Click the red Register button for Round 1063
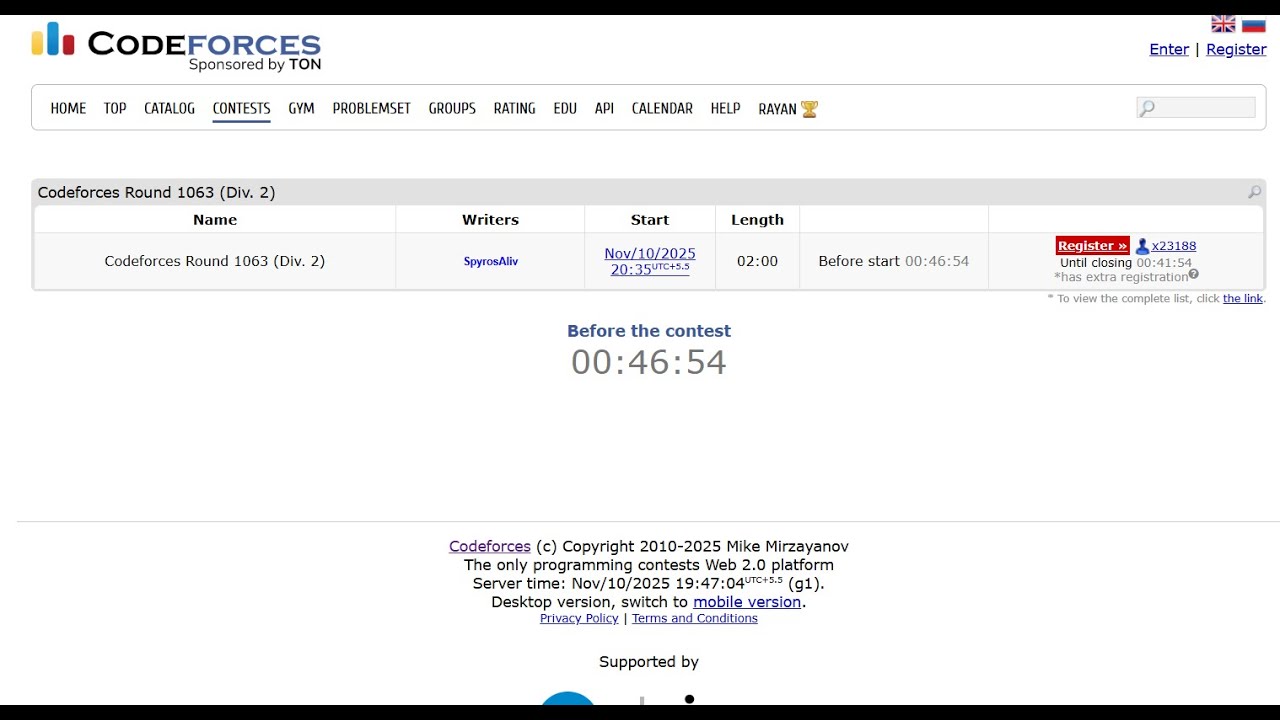 [x=1092, y=246]
